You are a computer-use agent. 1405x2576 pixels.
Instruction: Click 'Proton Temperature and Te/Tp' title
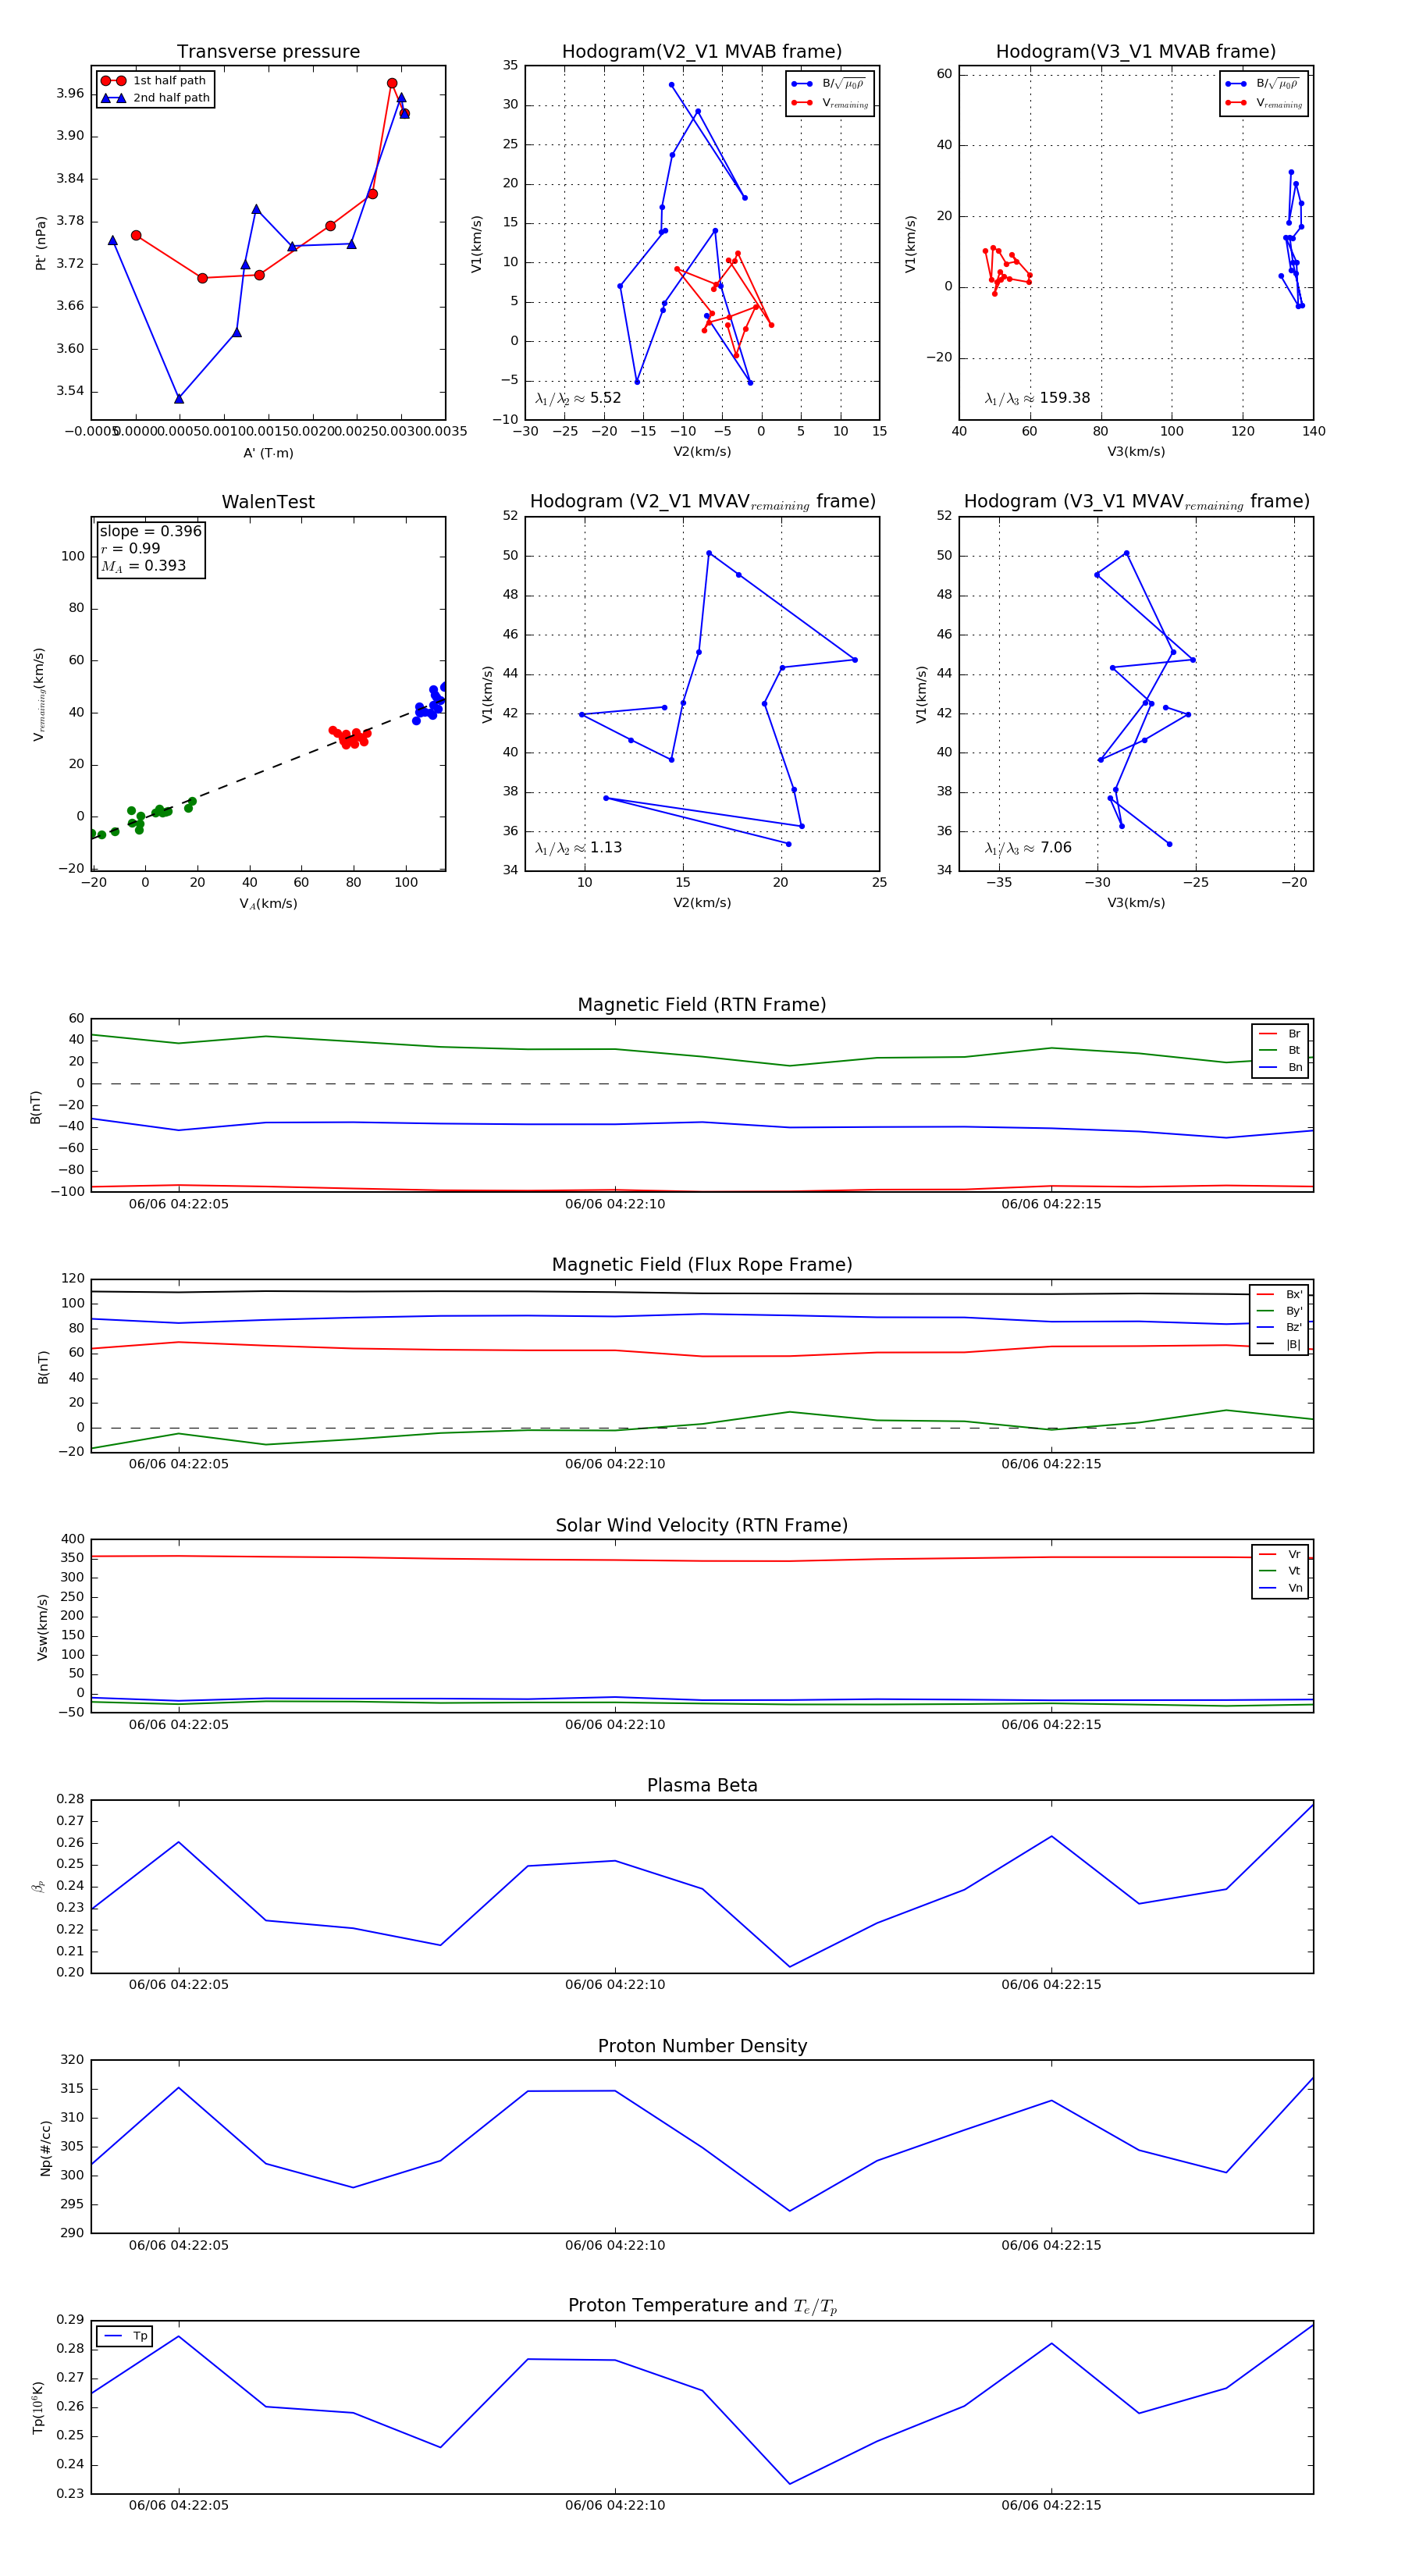click(x=702, y=2306)
